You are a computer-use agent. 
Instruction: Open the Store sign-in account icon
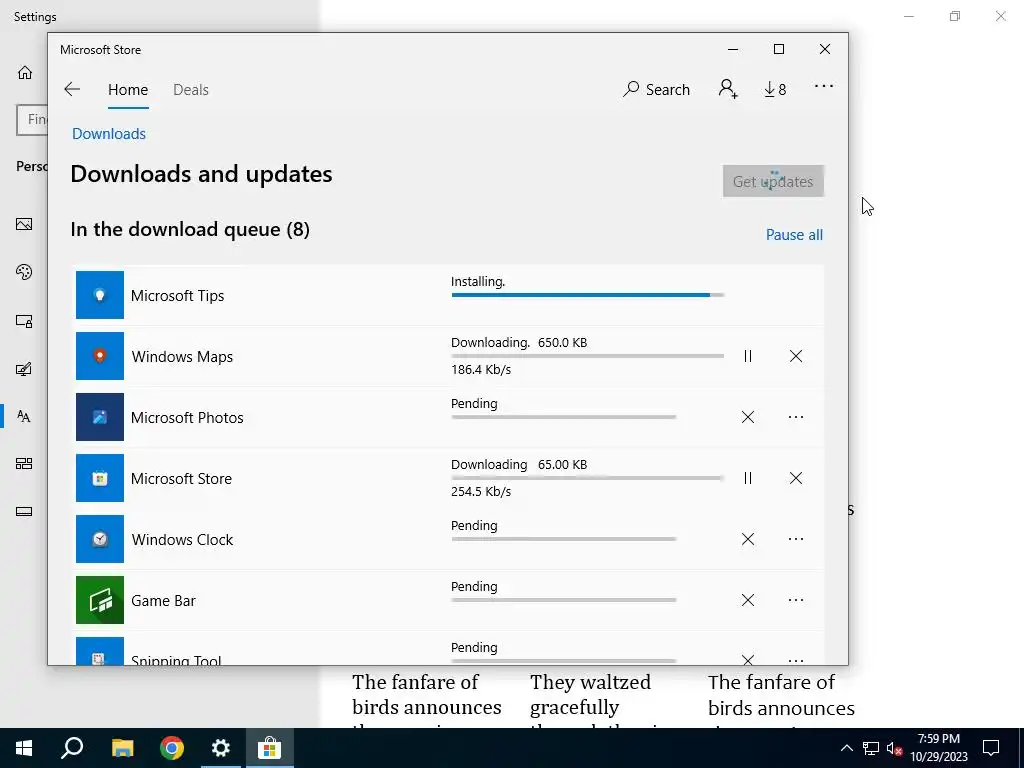click(x=728, y=89)
